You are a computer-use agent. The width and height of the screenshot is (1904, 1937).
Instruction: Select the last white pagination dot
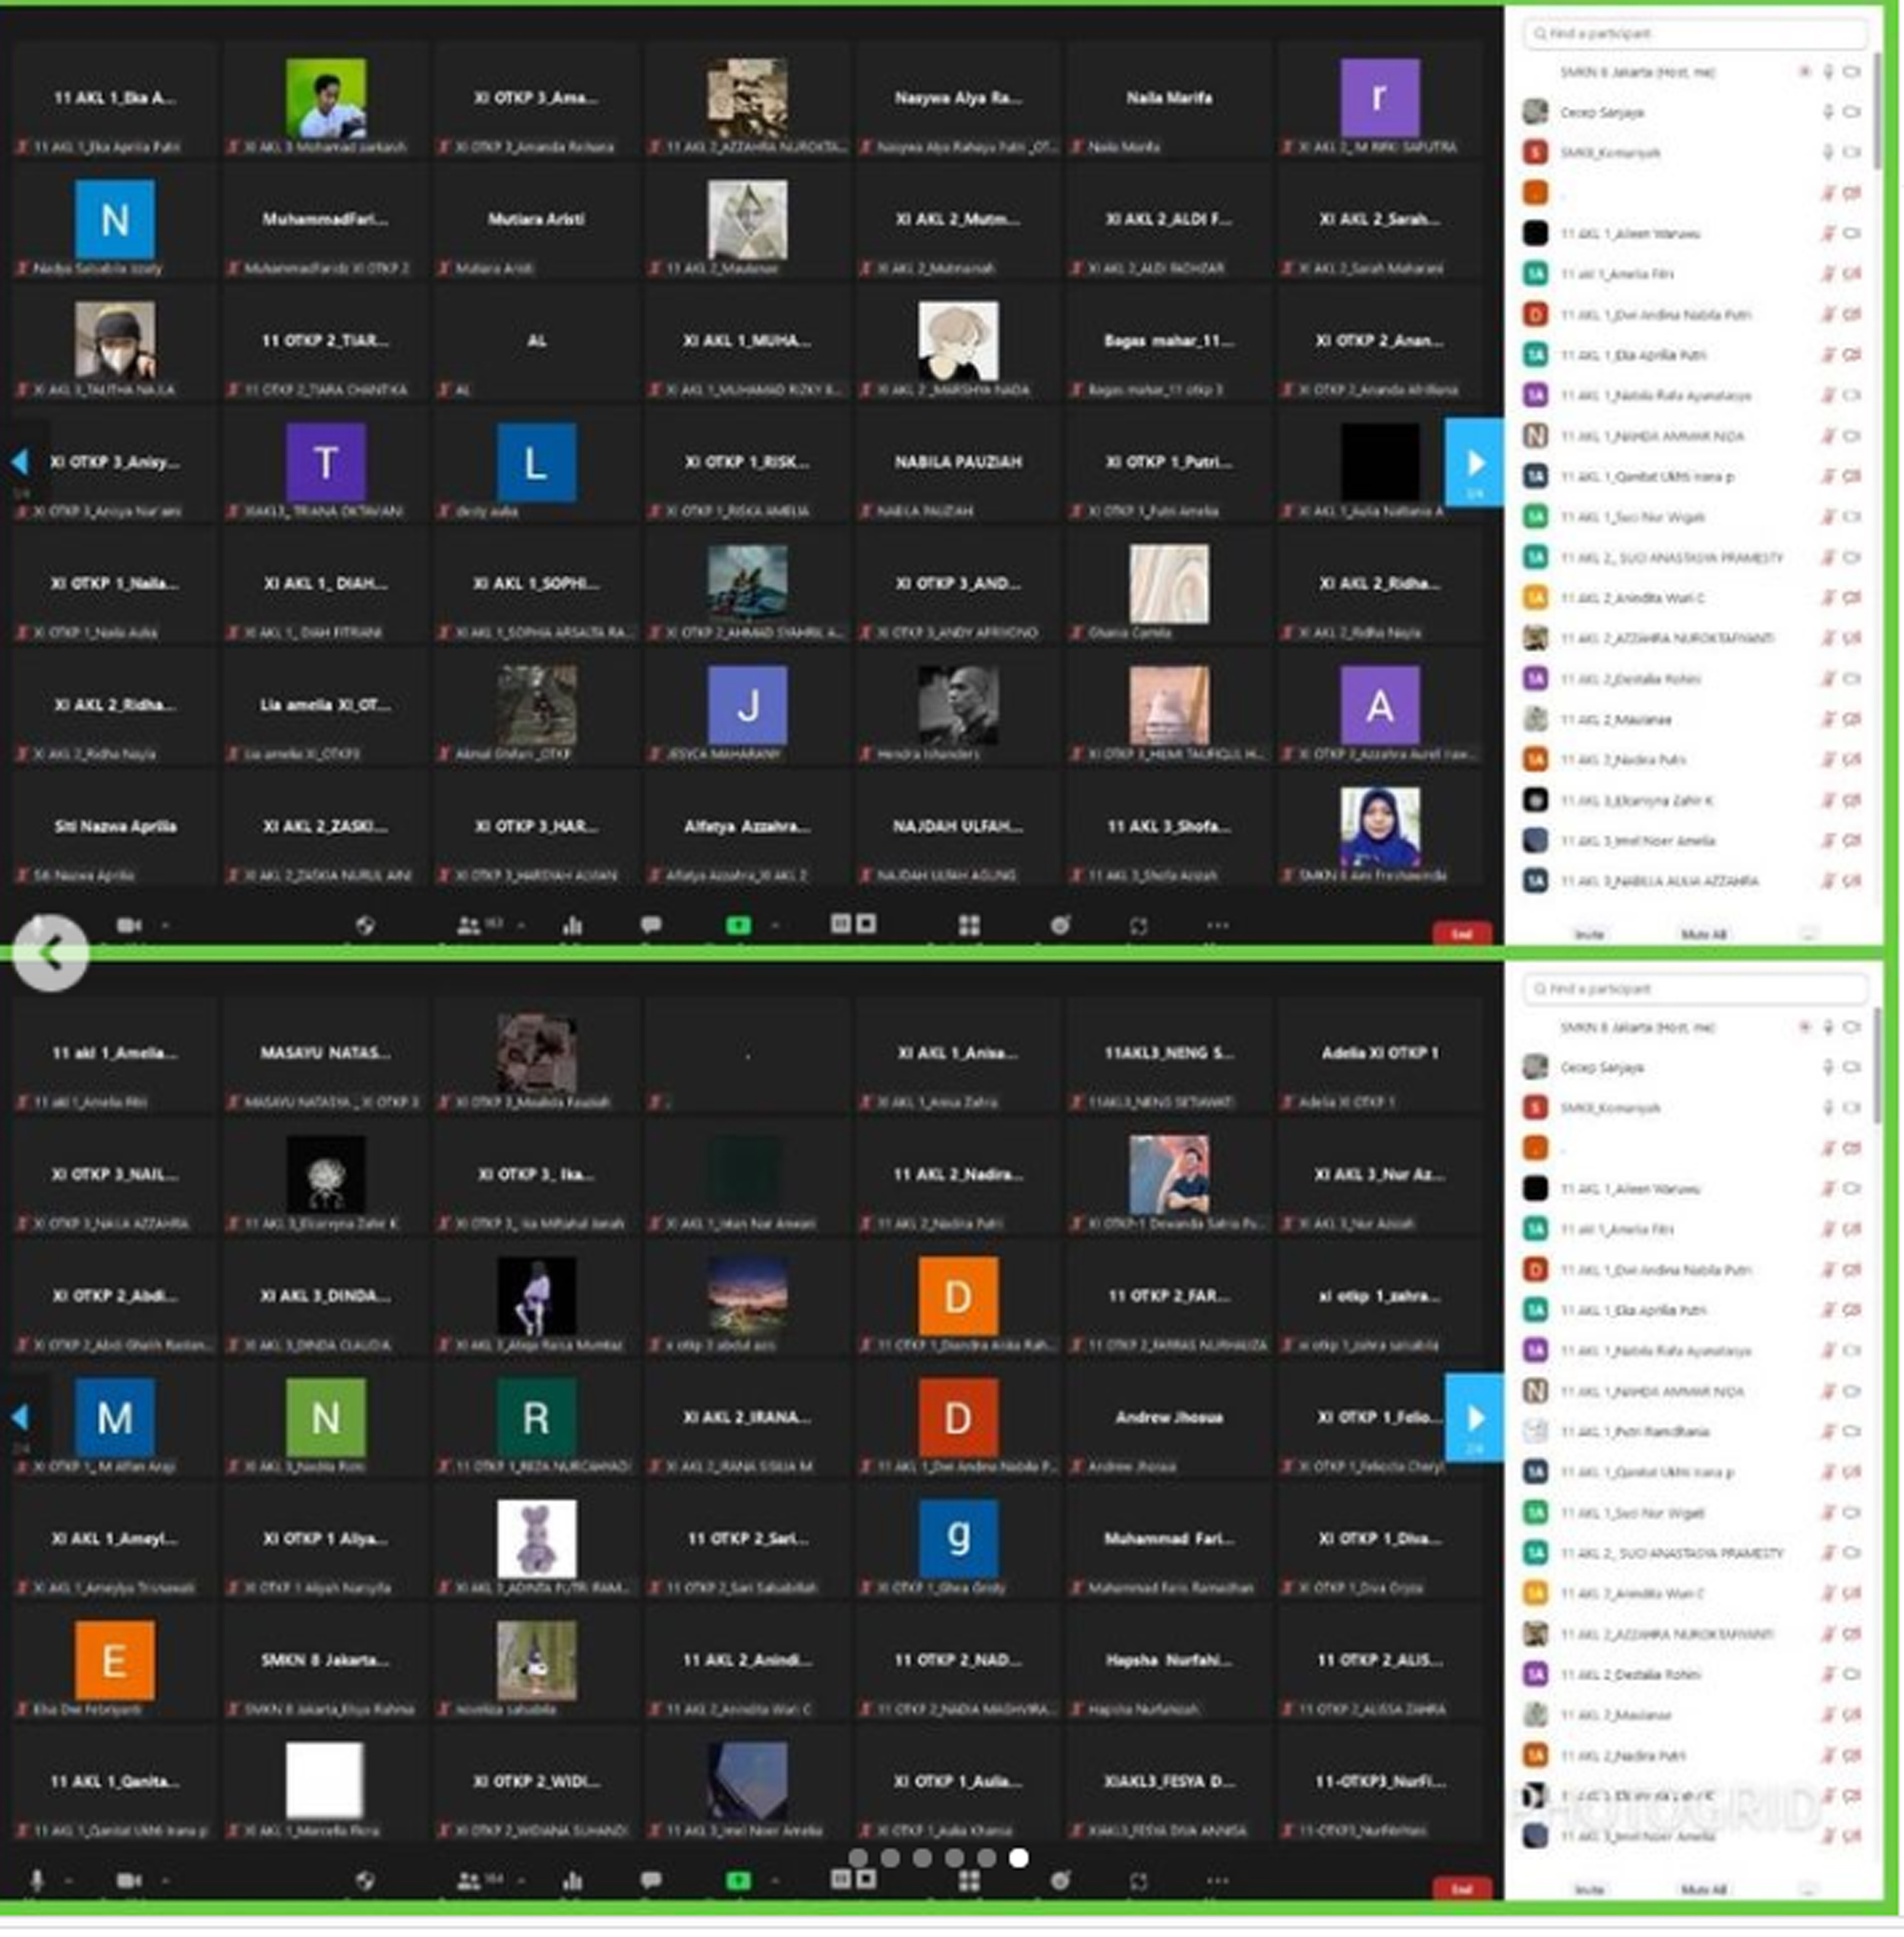pyautogui.click(x=1018, y=1857)
